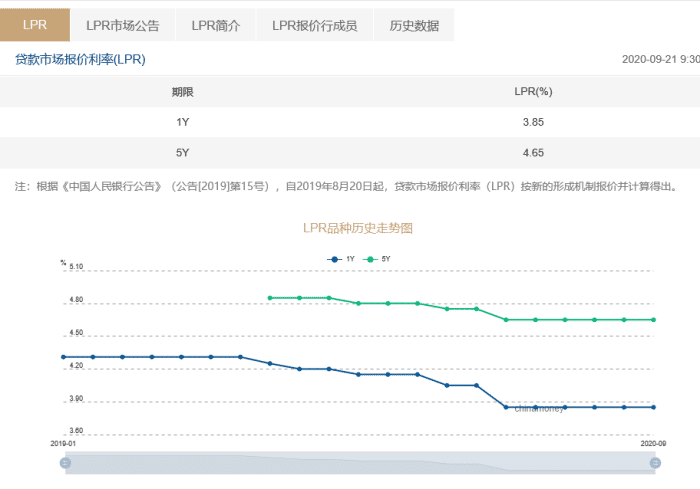
Task: Open the LPR市场公告 tab
Action: (x=124, y=25)
